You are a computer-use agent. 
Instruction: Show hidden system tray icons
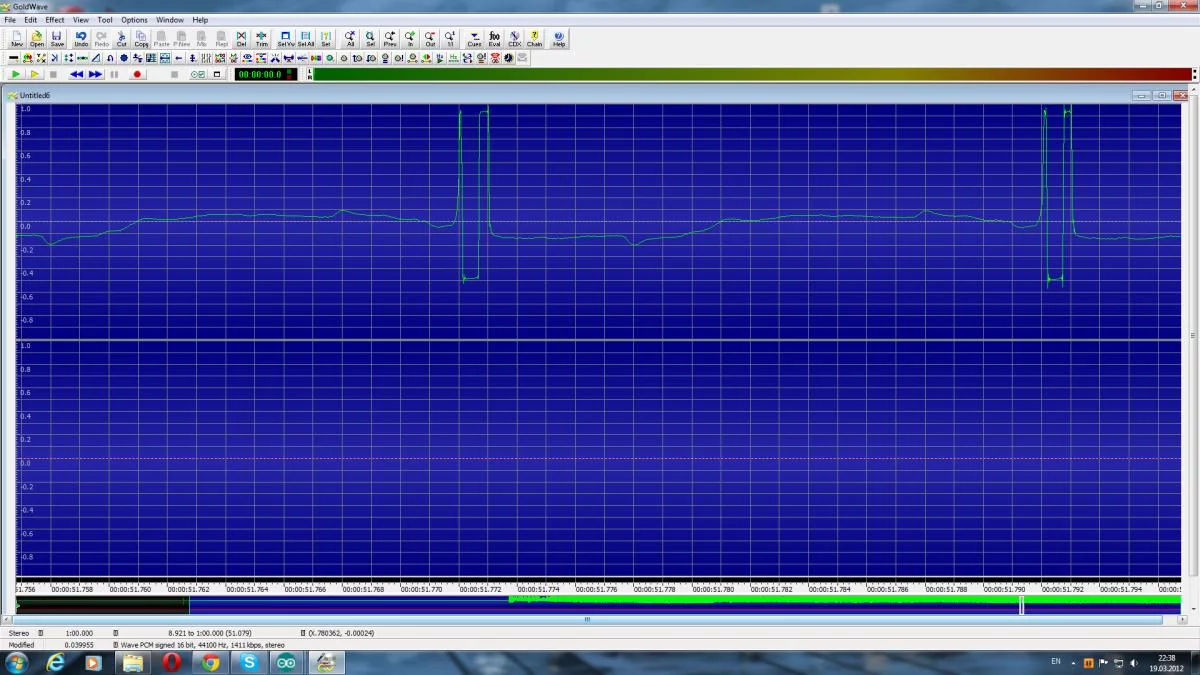(x=1074, y=663)
